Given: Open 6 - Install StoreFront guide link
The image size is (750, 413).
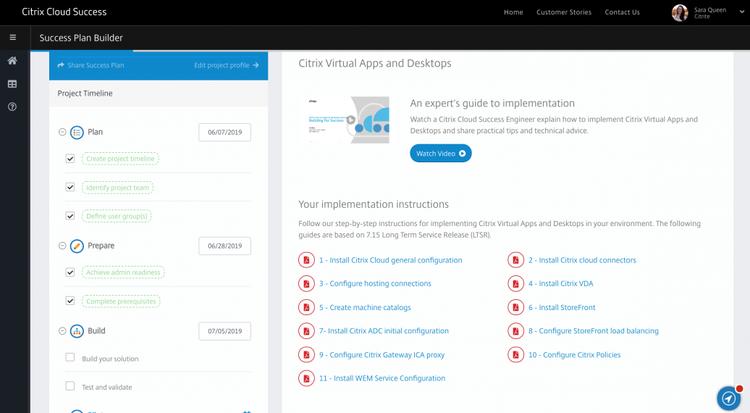Looking at the screenshot, I should tap(562, 308).
